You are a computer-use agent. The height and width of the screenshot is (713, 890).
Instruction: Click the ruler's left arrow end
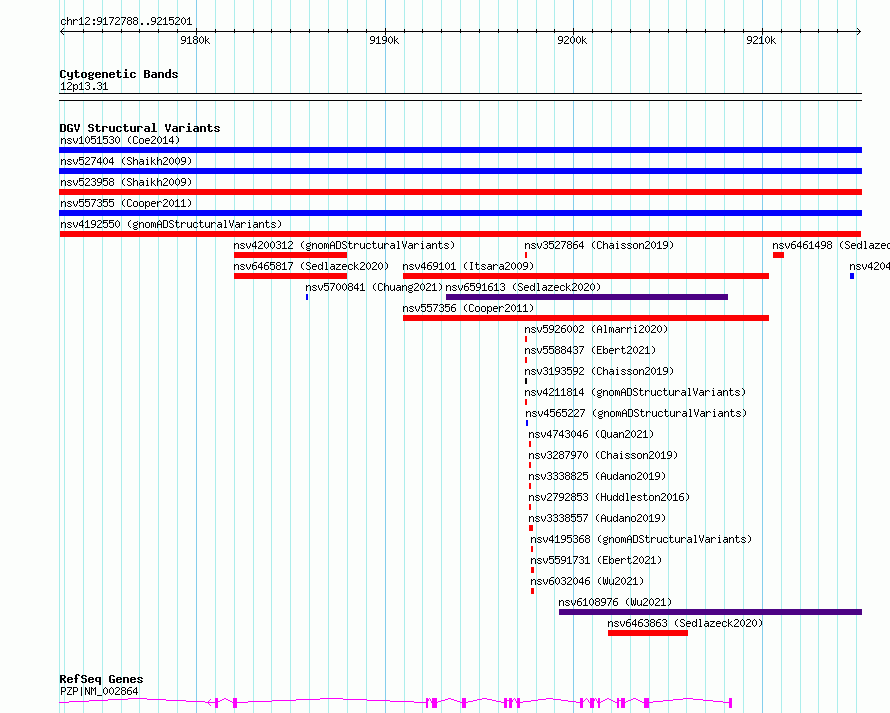pyautogui.click(x=62, y=31)
